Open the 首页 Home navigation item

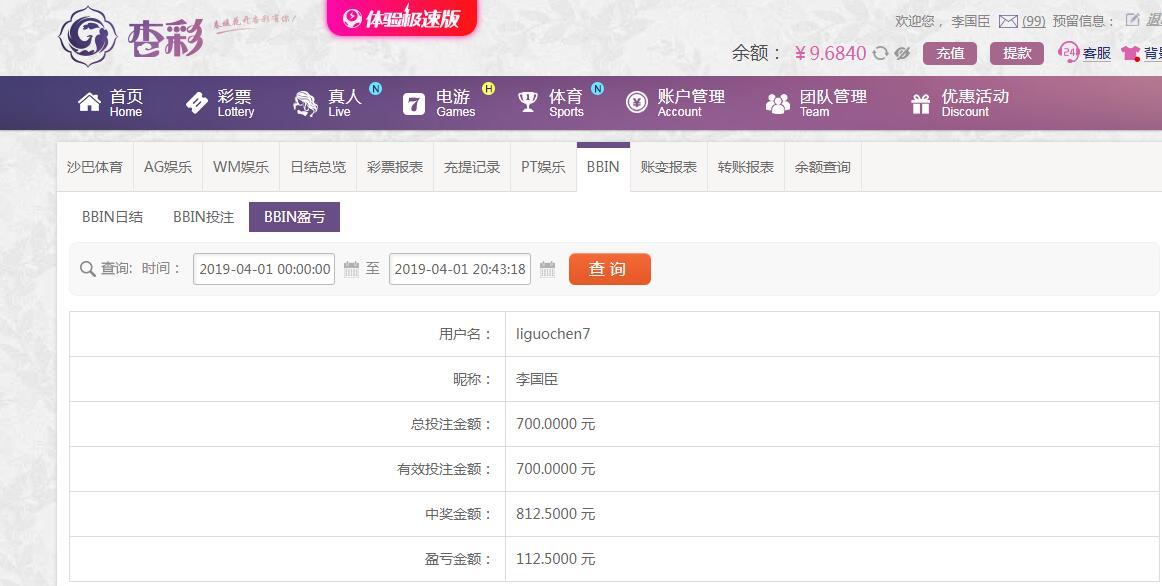pos(110,103)
